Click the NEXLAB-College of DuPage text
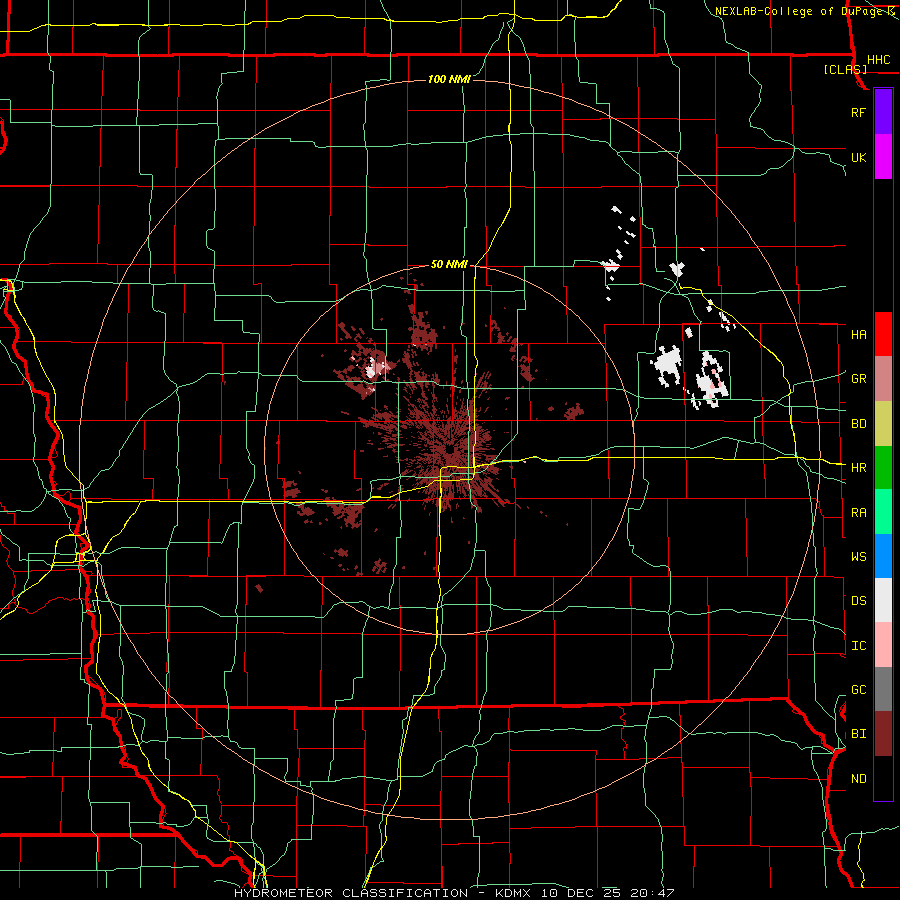Image resolution: width=900 pixels, height=900 pixels. coord(799,11)
